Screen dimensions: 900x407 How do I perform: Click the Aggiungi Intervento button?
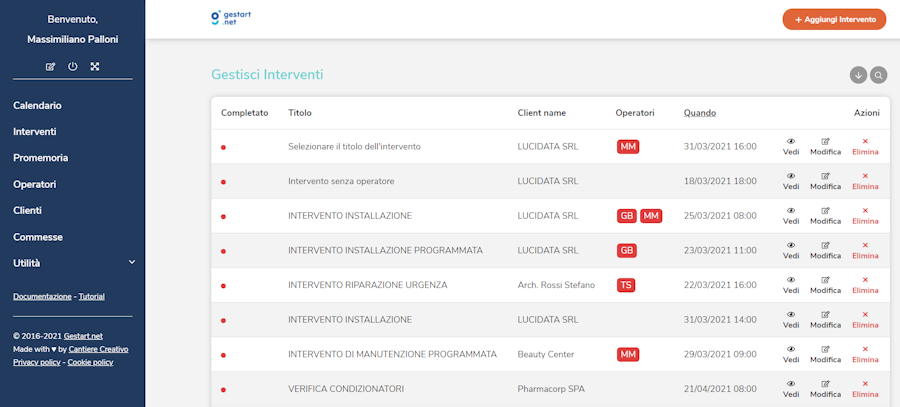[834, 19]
